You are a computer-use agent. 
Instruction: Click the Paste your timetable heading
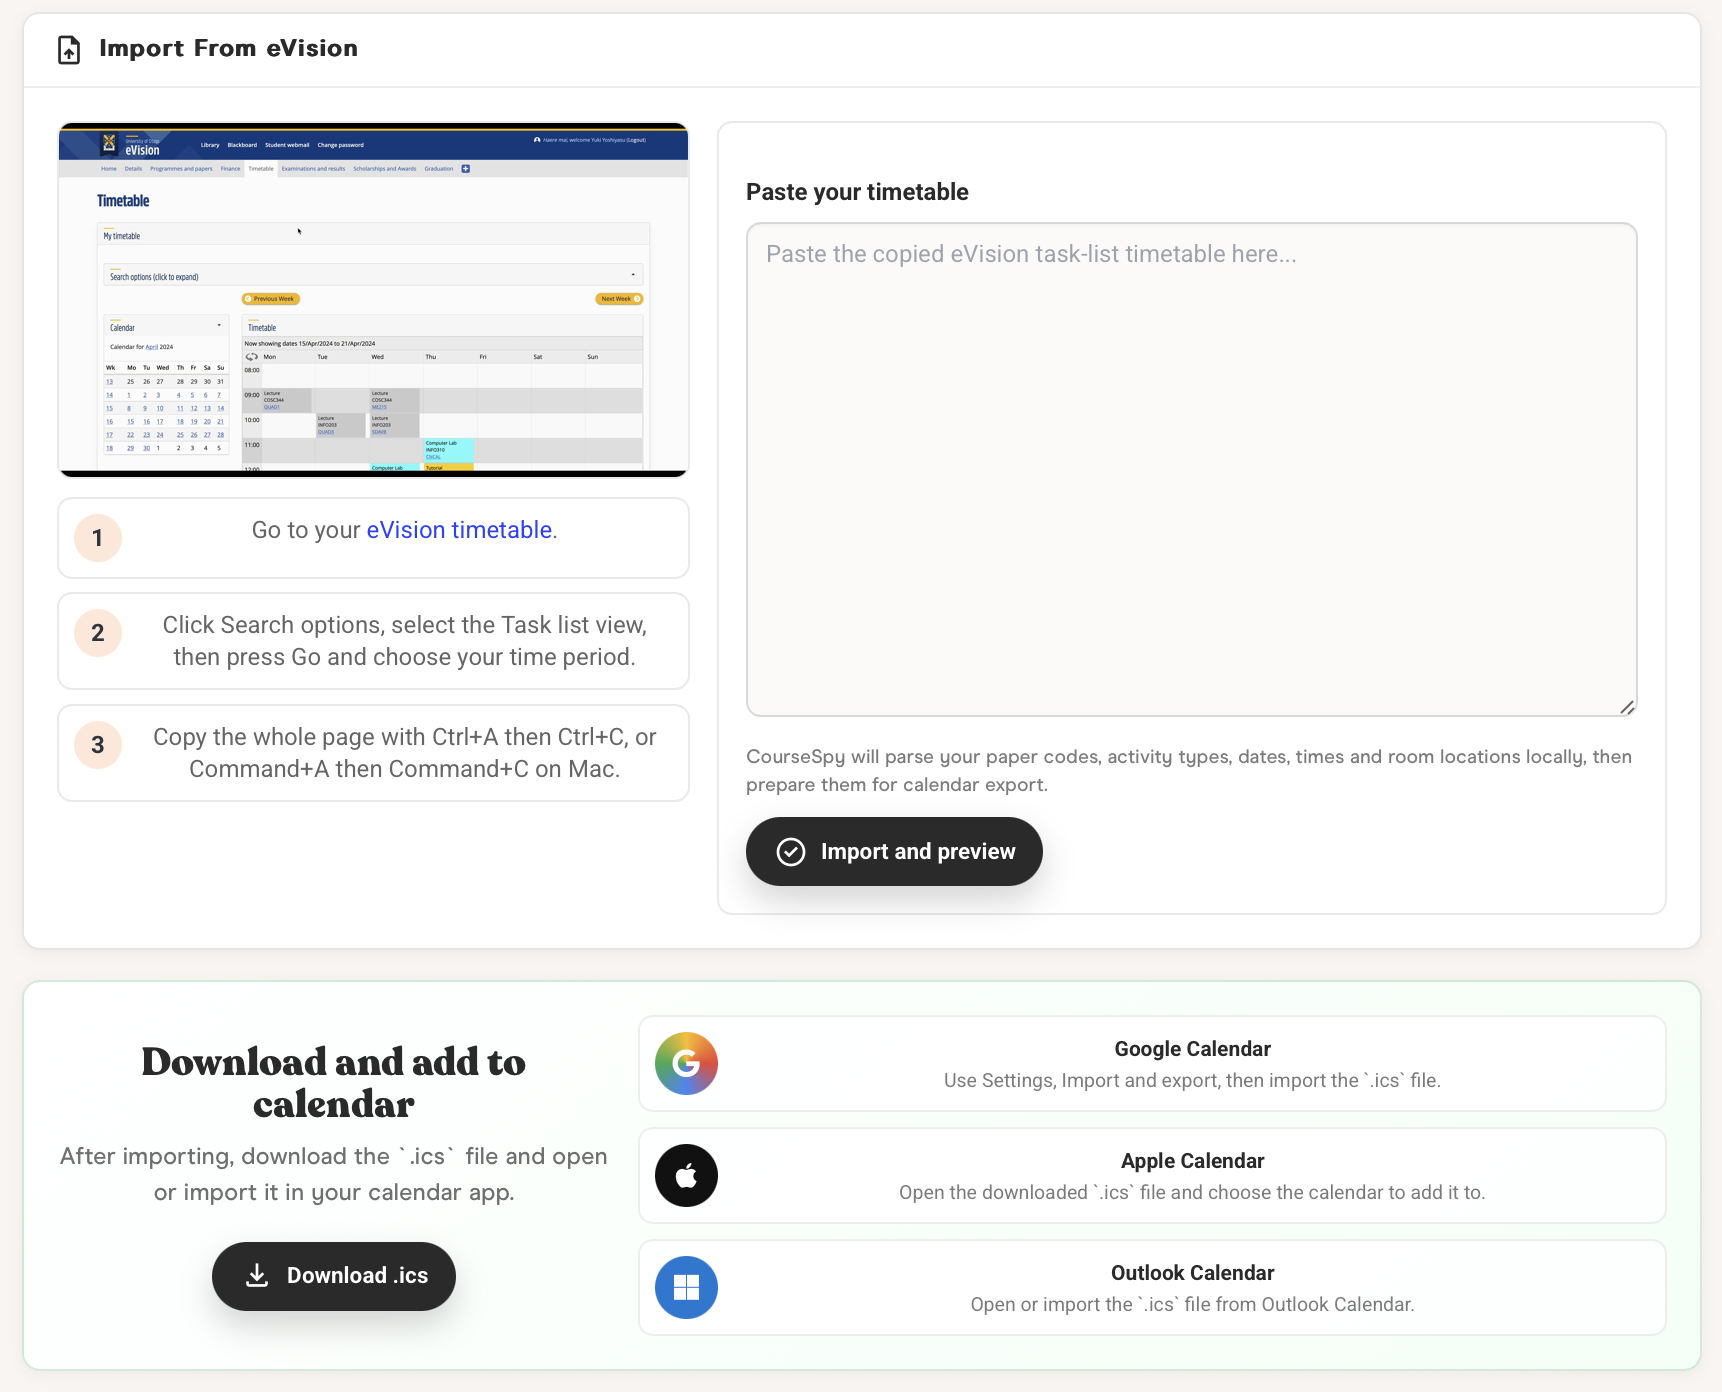tap(857, 192)
